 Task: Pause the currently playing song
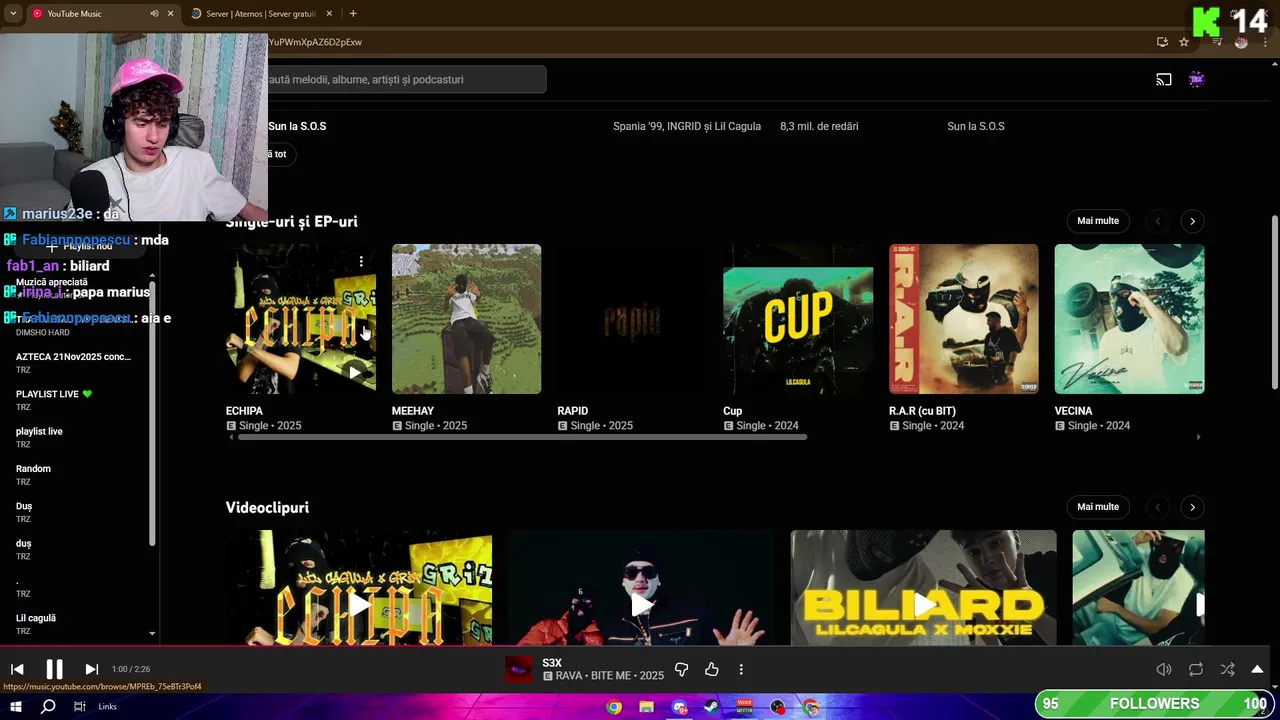coord(54,669)
